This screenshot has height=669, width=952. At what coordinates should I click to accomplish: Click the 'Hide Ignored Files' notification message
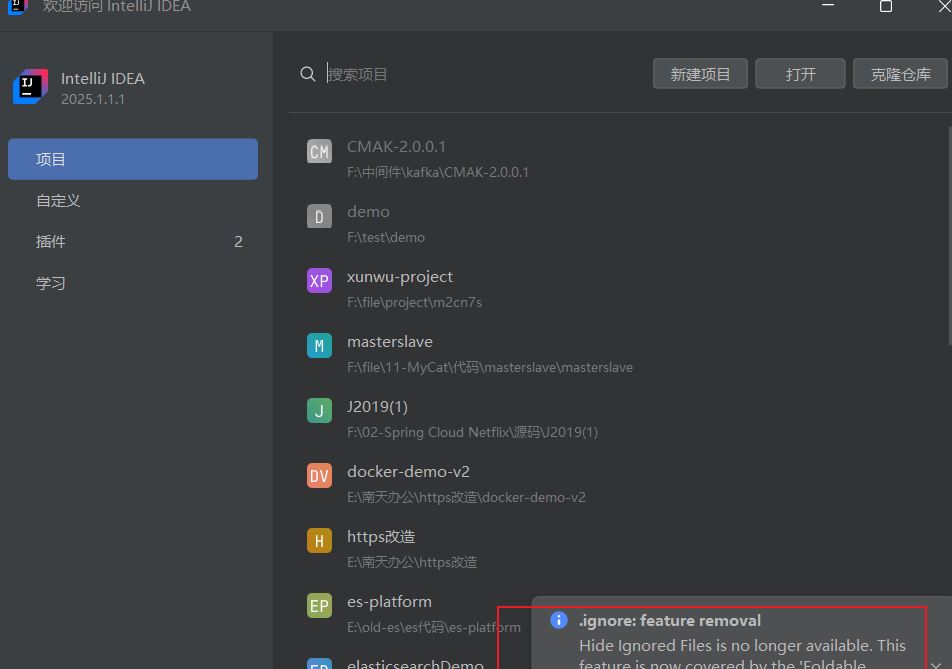click(x=742, y=654)
